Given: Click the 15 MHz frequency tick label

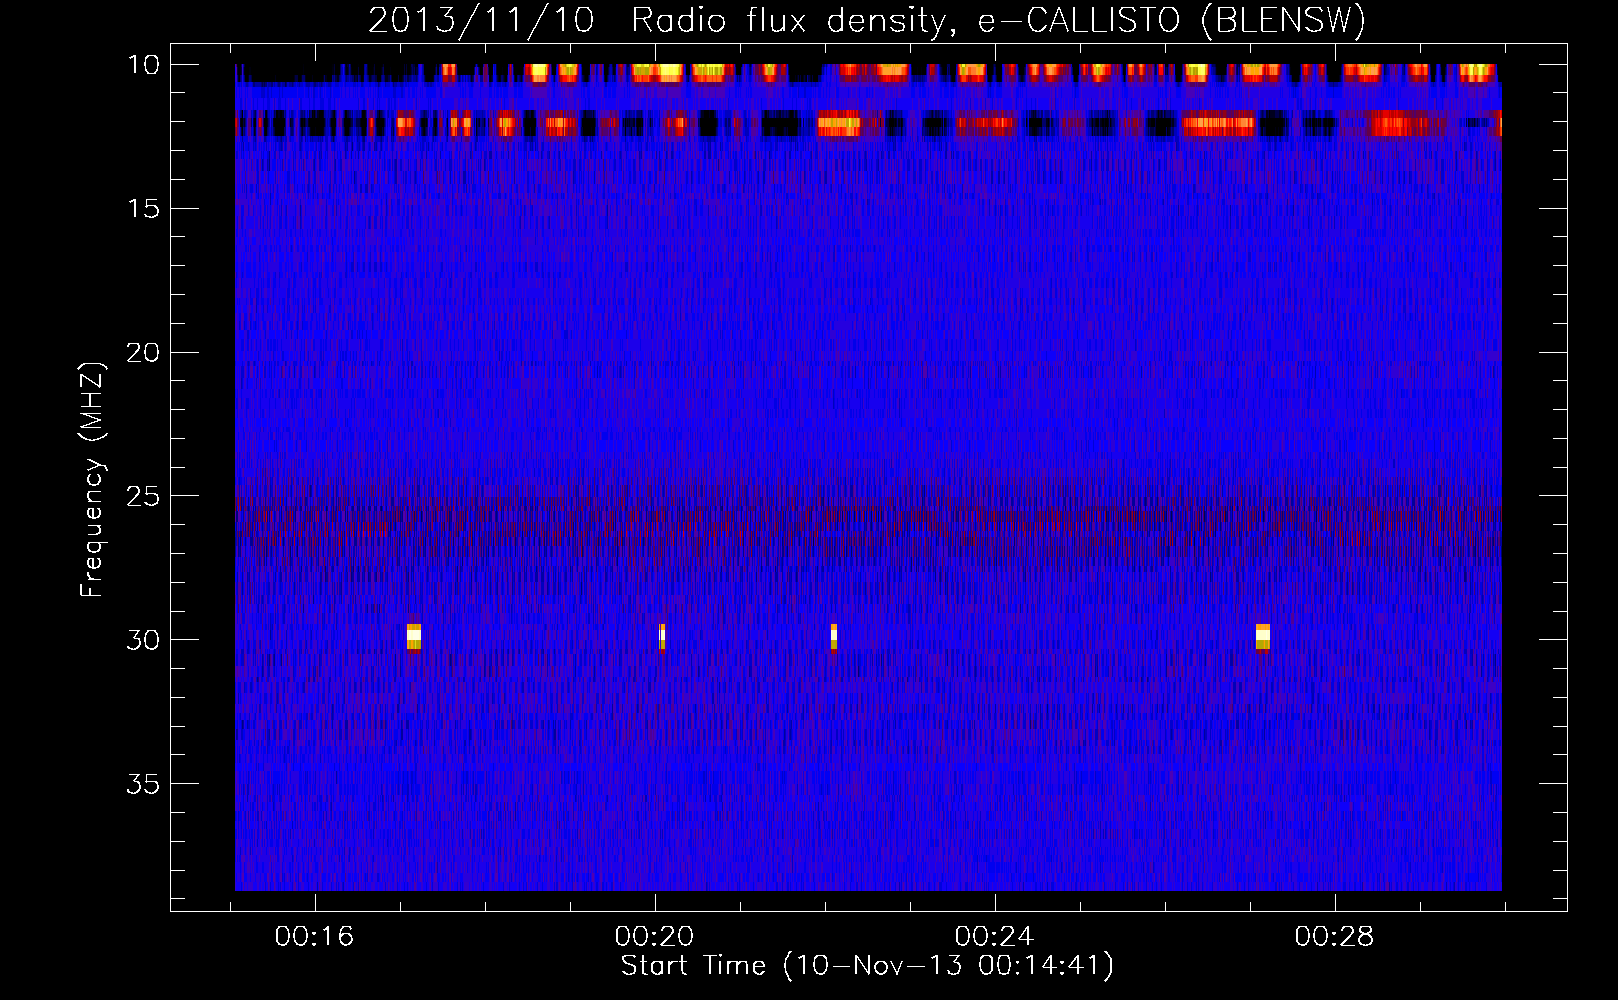Looking at the screenshot, I should [x=143, y=209].
